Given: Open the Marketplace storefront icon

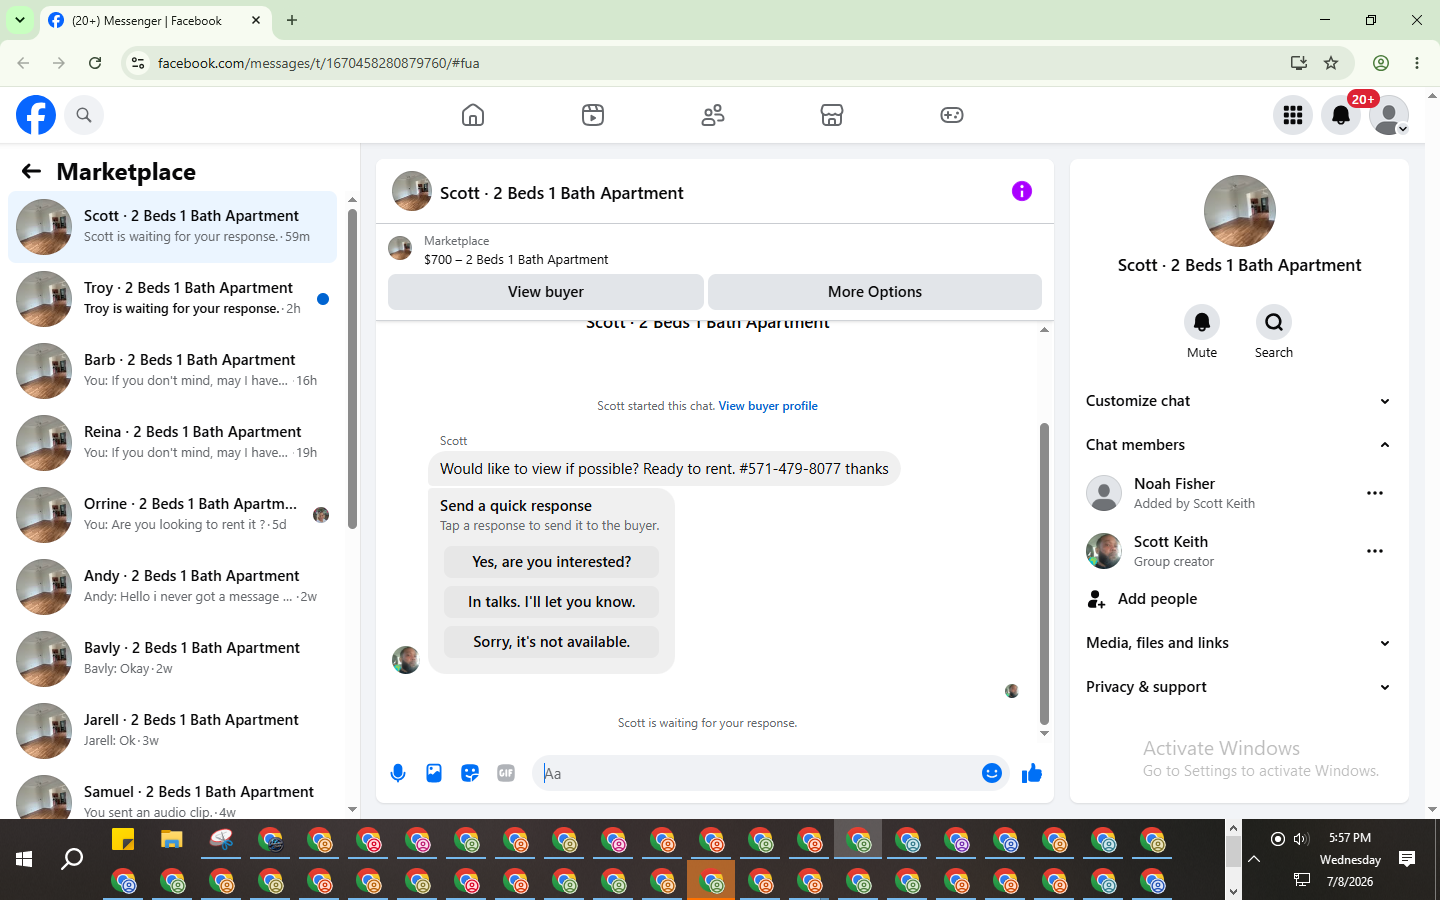Looking at the screenshot, I should [832, 115].
